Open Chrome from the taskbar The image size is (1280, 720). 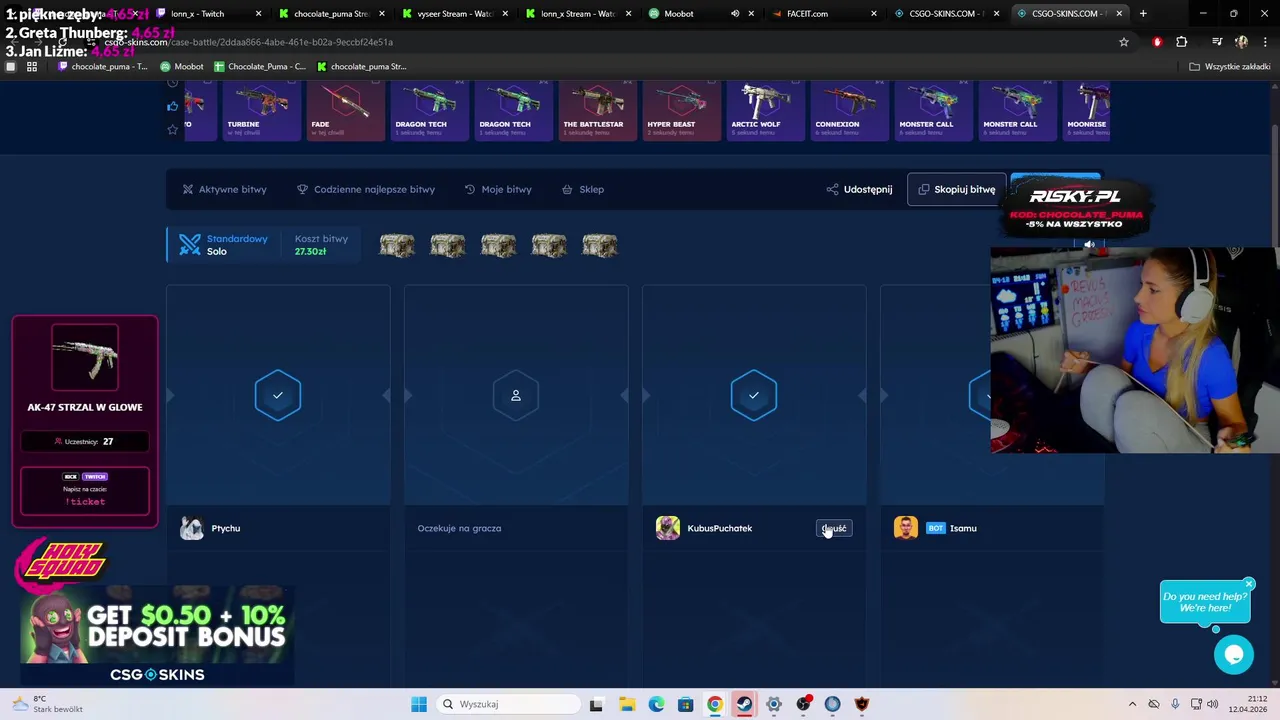click(x=715, y=704)
